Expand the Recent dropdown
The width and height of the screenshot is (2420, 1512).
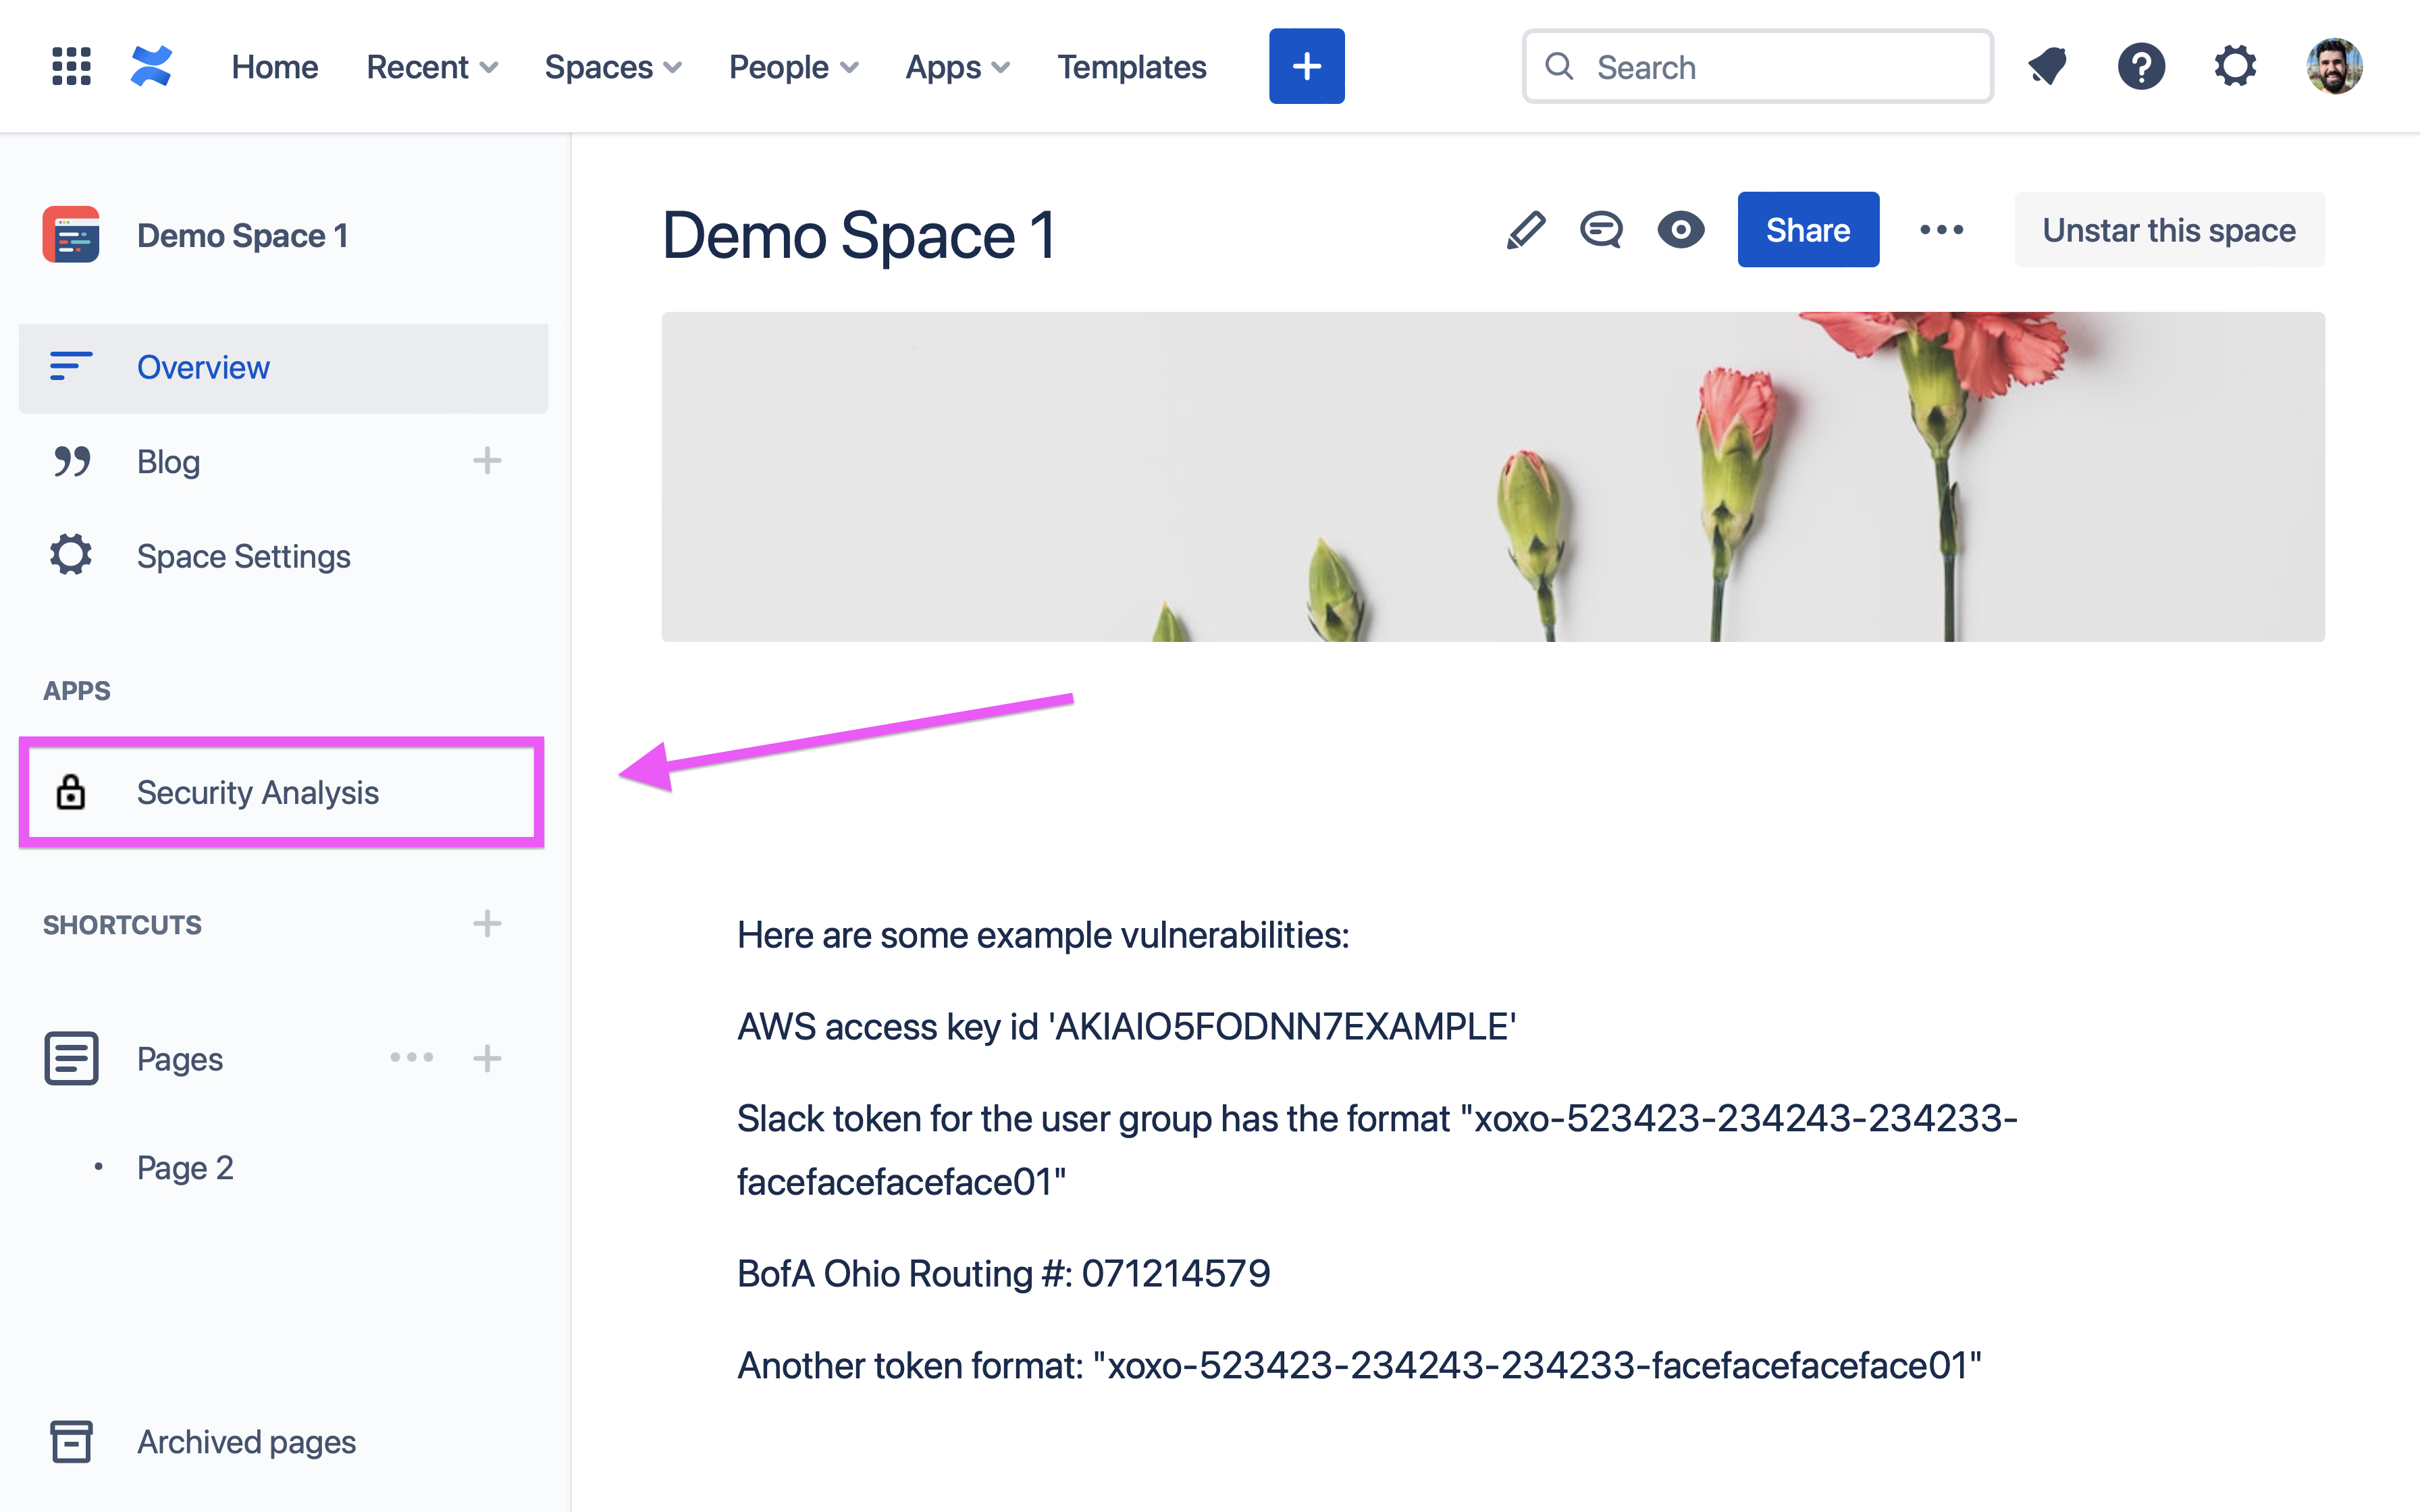point(432,67)
